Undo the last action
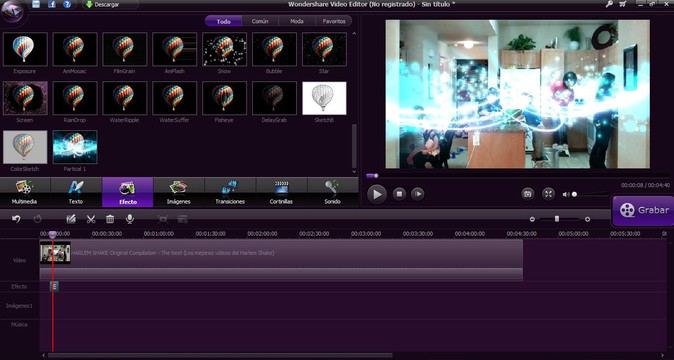Image resolution: width=674 pixels, height=360 pixels. click(16, 219)
